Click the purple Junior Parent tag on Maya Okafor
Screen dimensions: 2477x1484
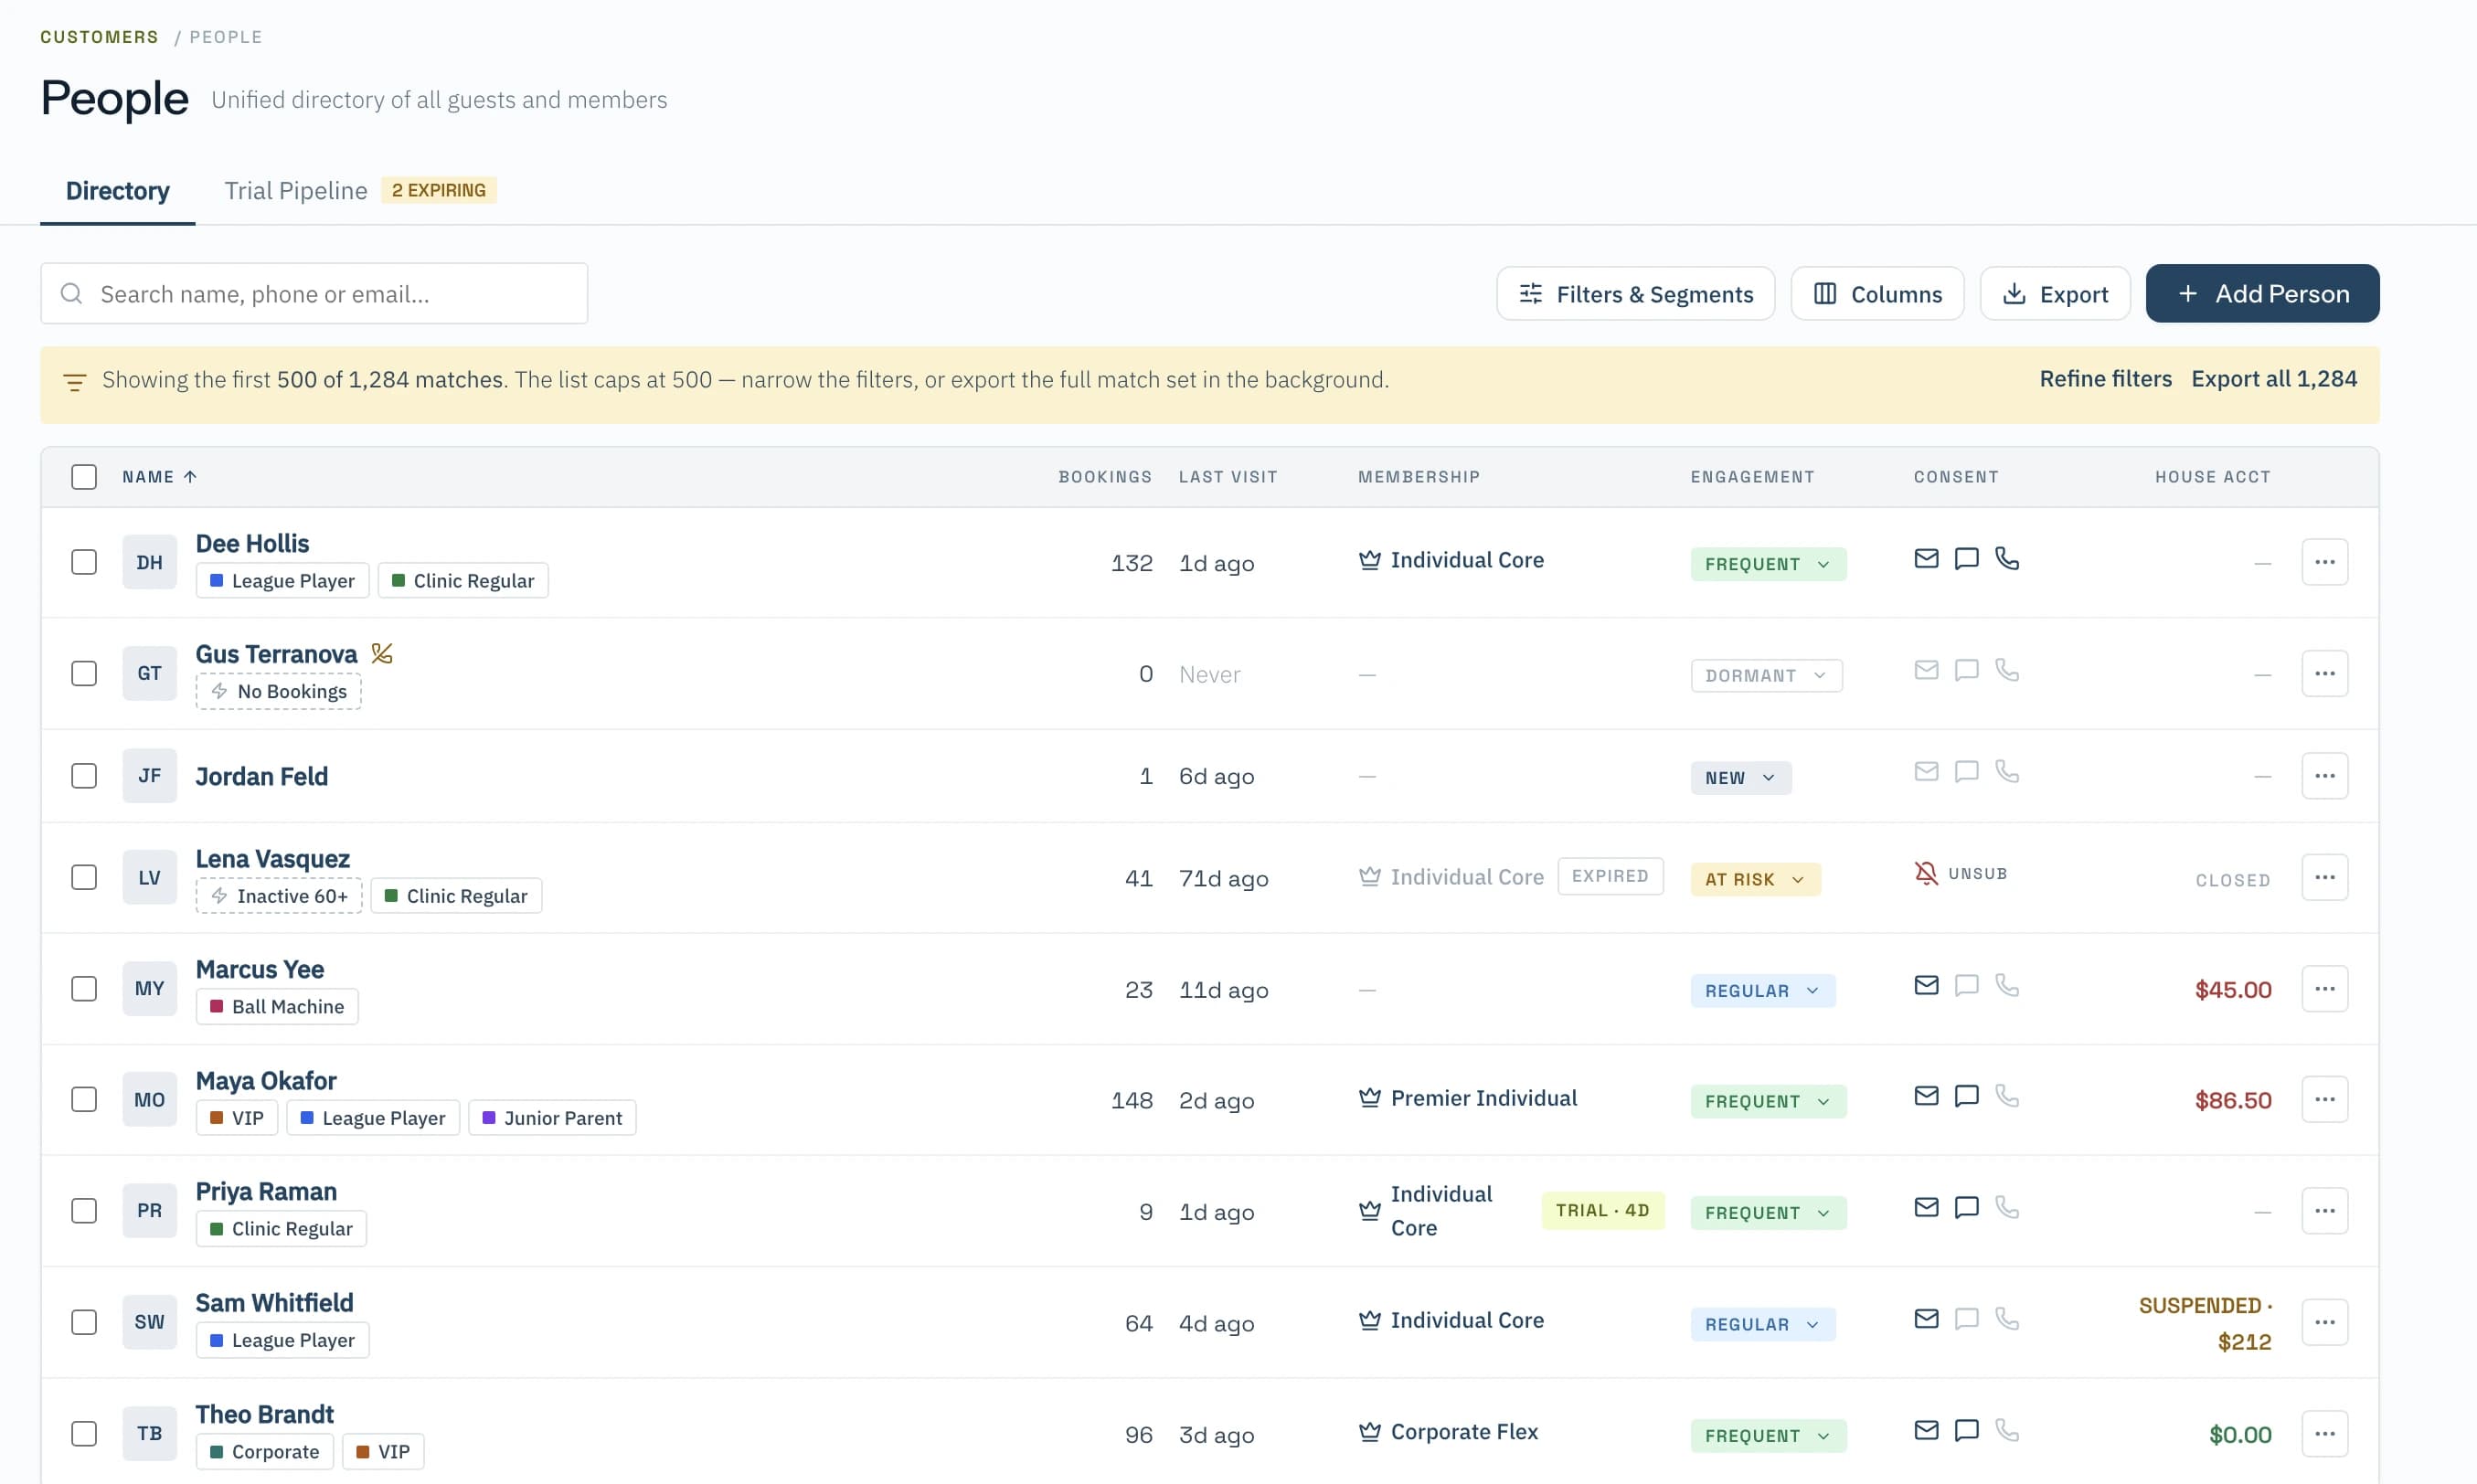click(552, 1117)
